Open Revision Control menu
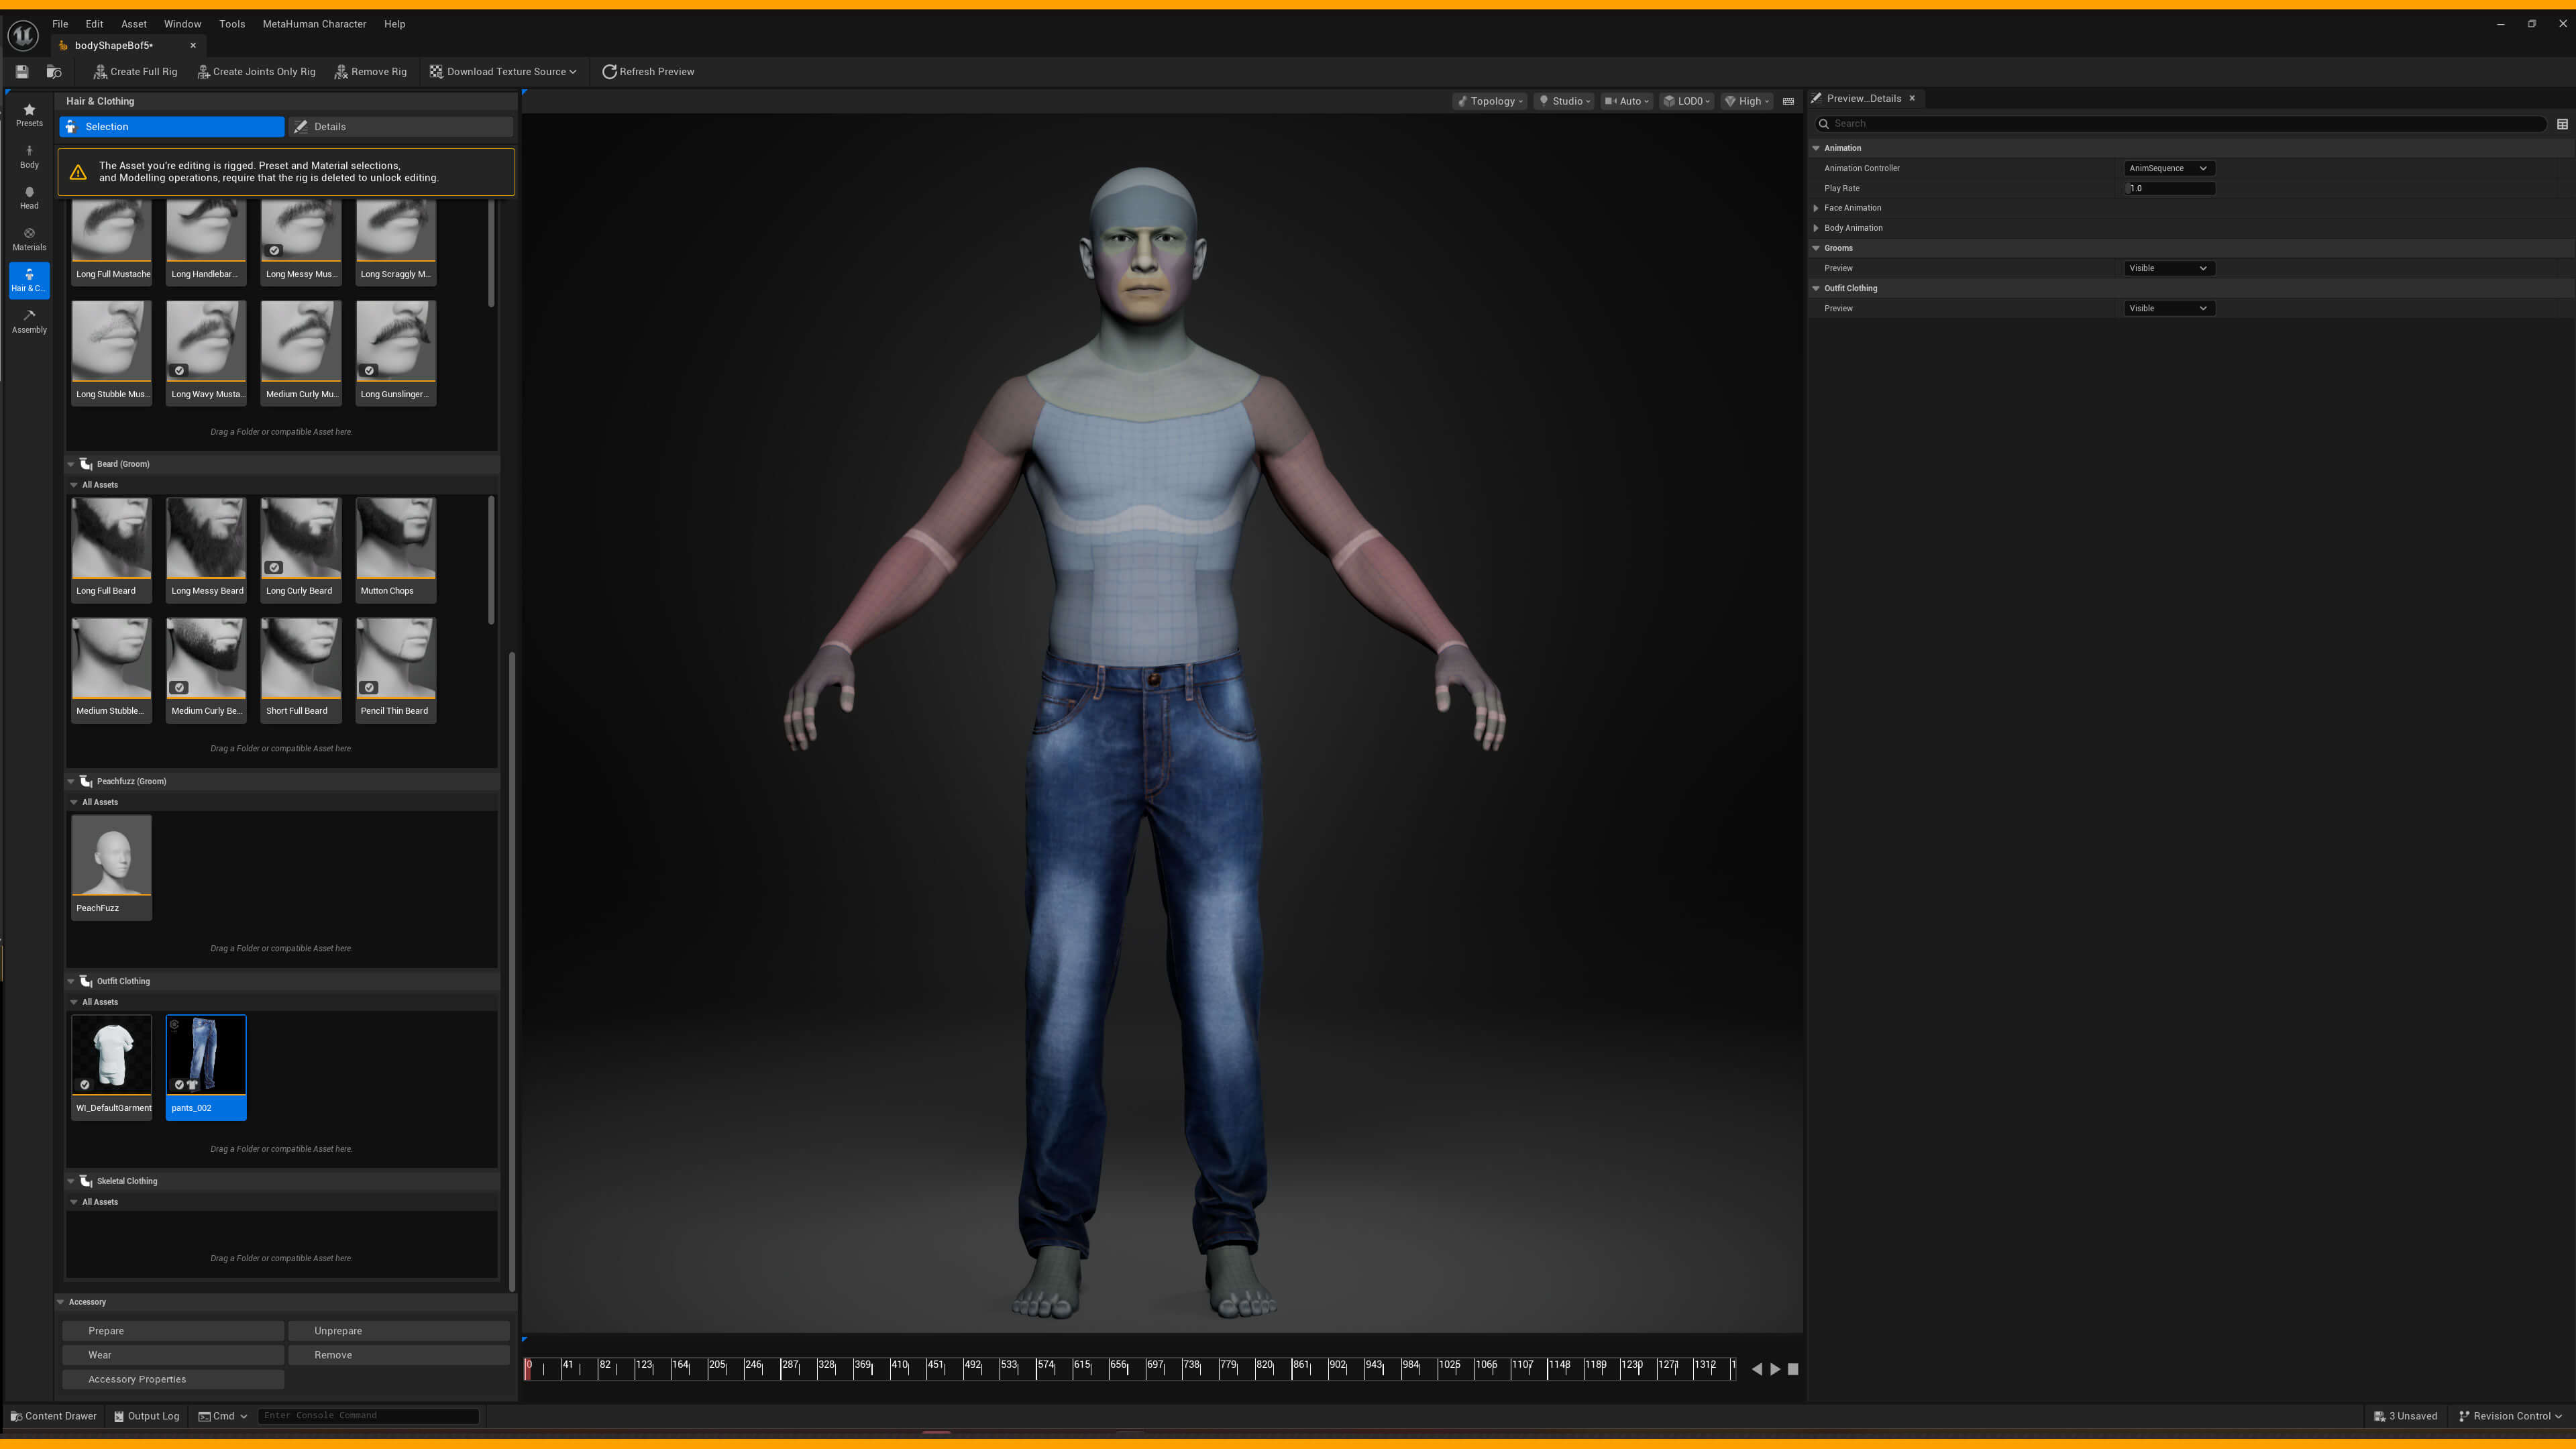Screen dimensions: 2576x1449 [2510, 1416]
